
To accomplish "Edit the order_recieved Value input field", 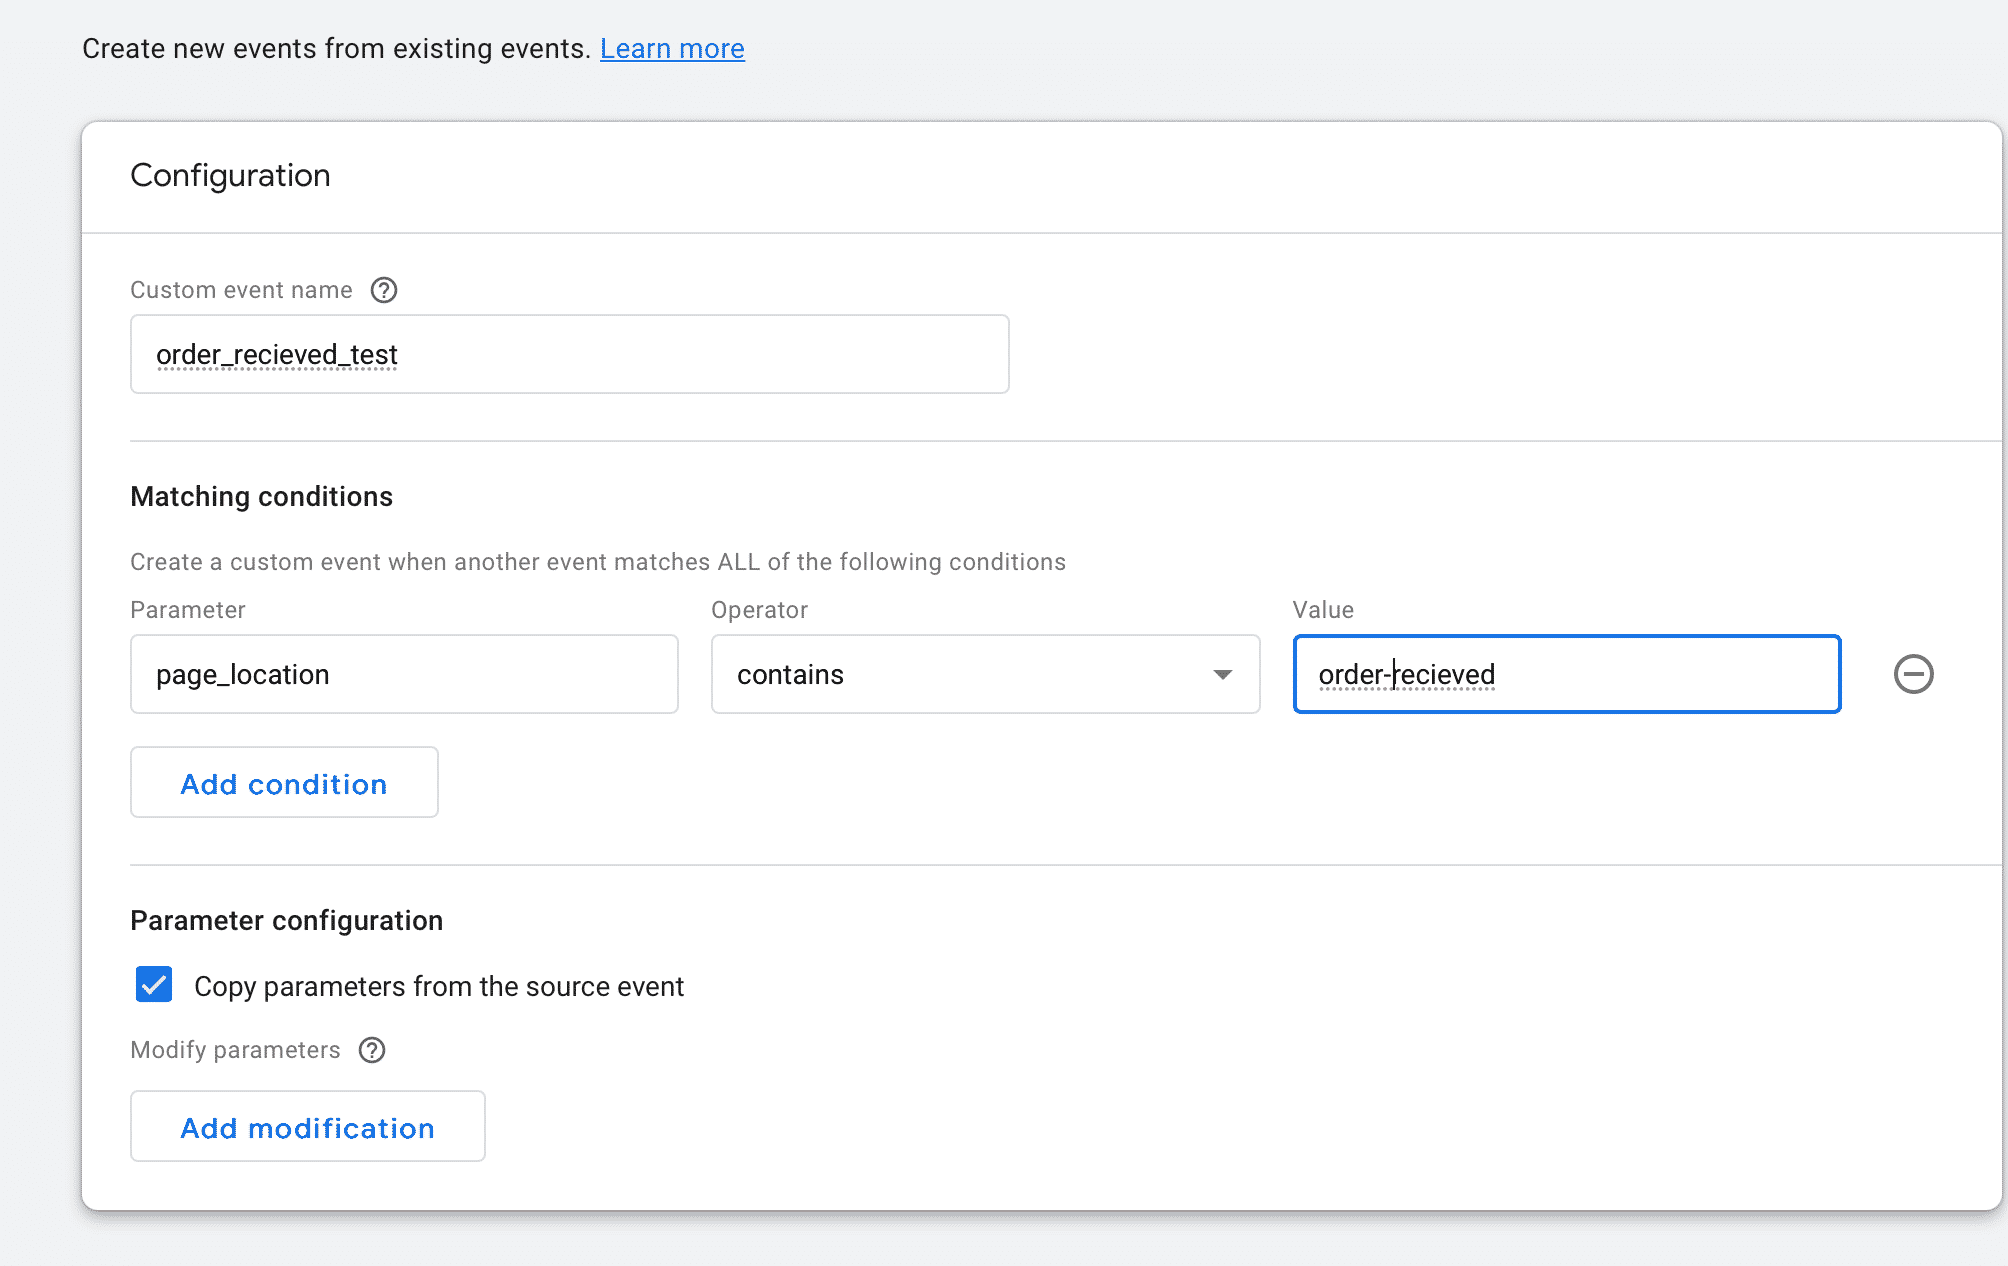I will [1566, 674].
